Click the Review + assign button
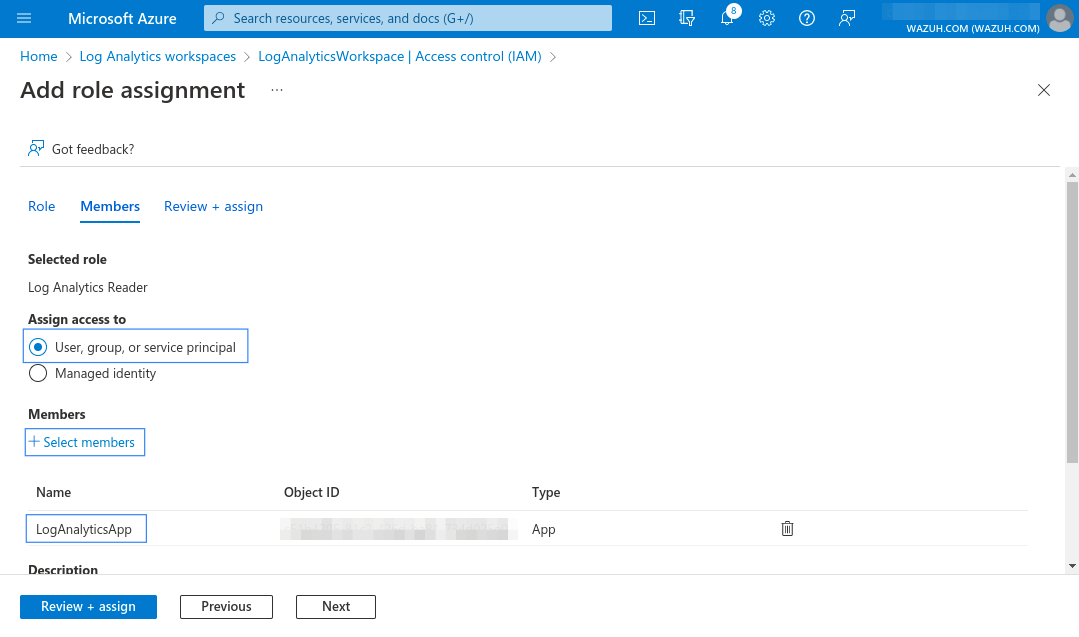Viewport: 1079px width, 637px height. [88, 607]
